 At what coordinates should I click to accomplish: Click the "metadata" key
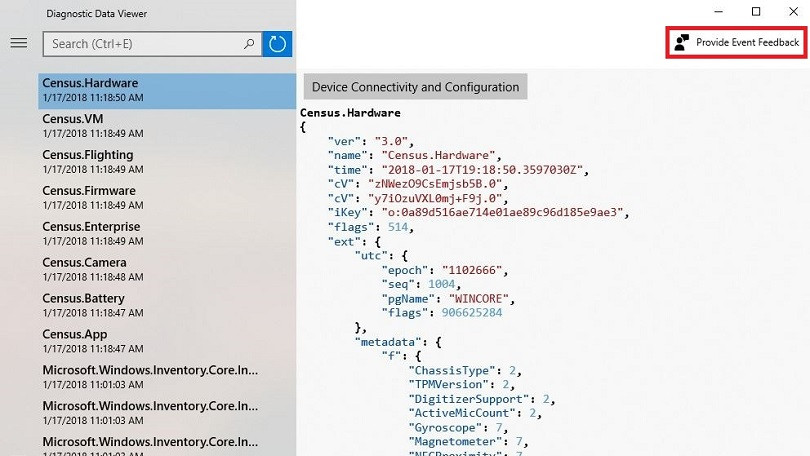pos(387,342)
